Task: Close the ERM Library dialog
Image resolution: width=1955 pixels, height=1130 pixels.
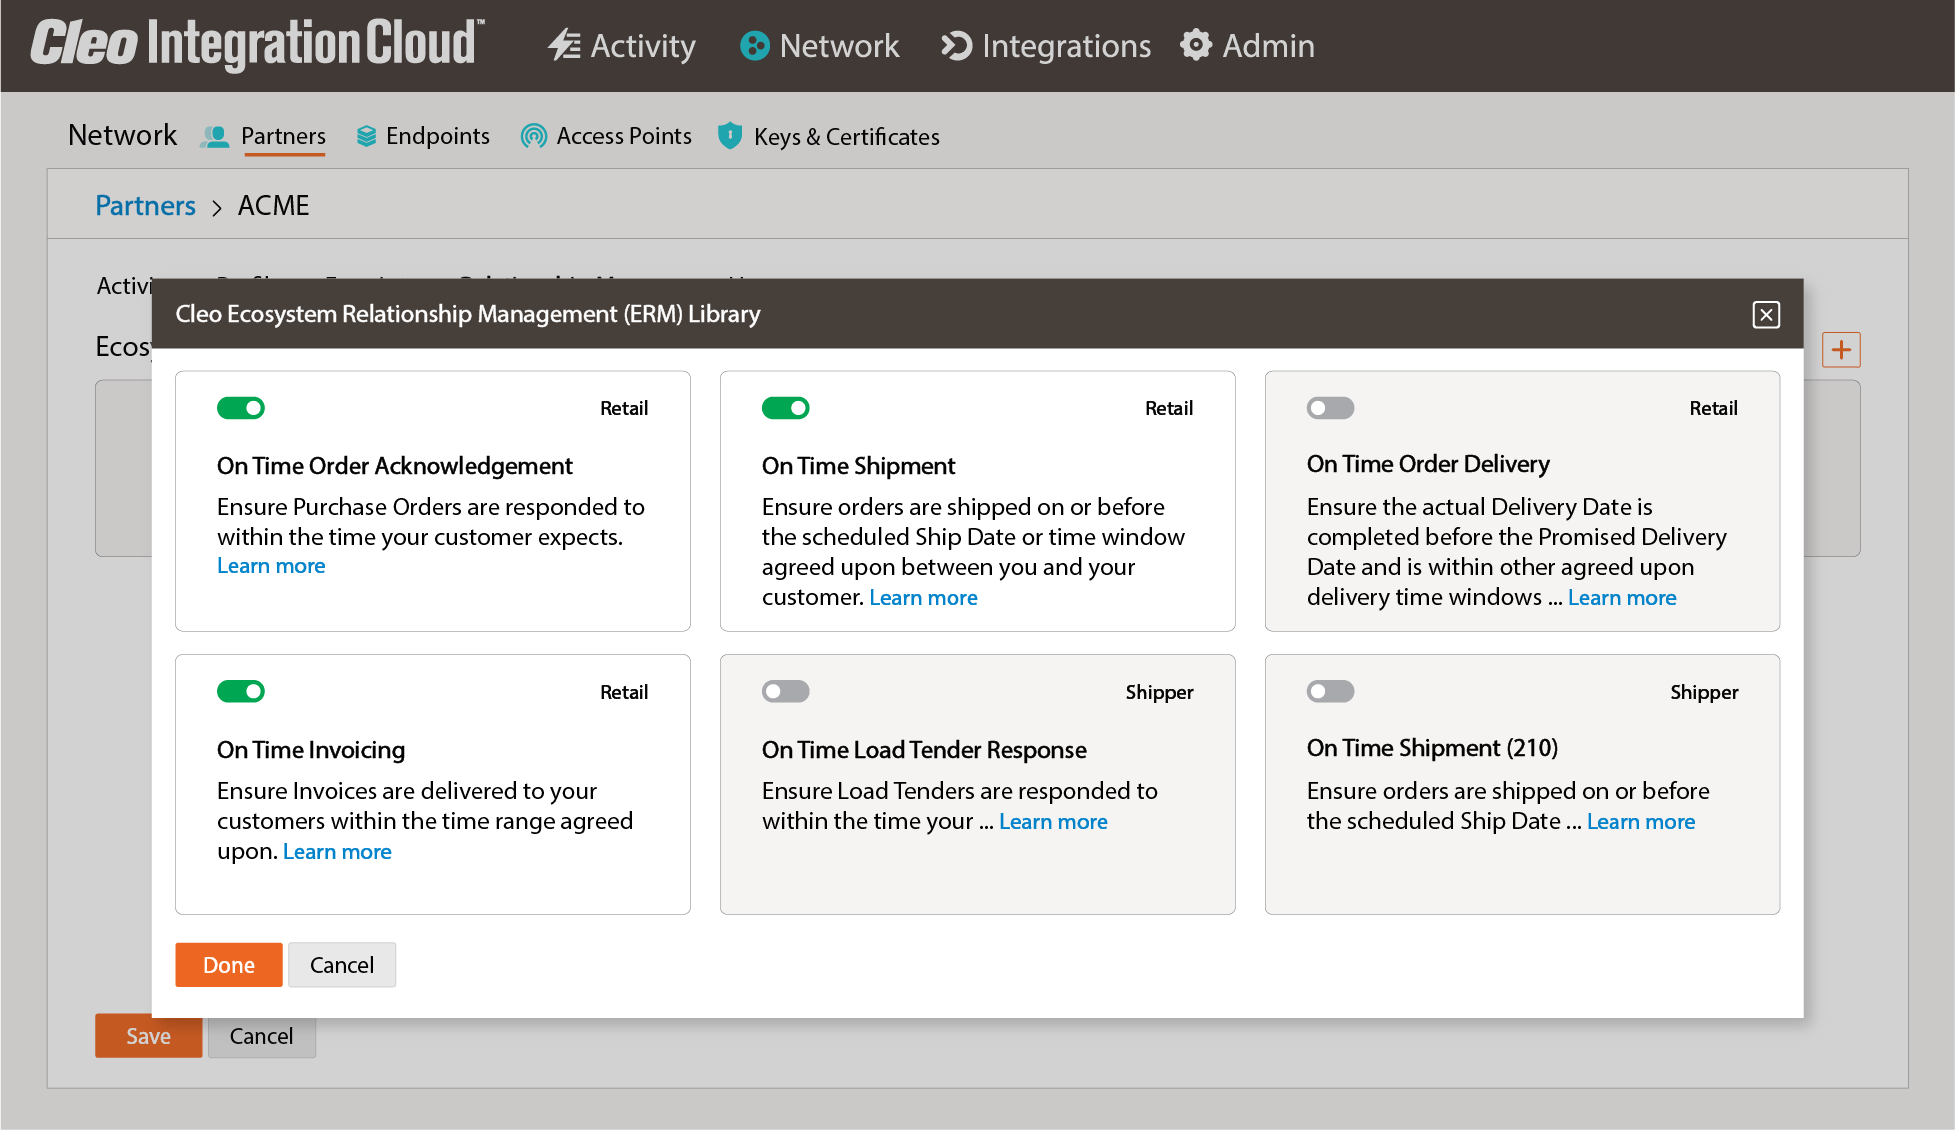Action: (x=1766, y=315)
